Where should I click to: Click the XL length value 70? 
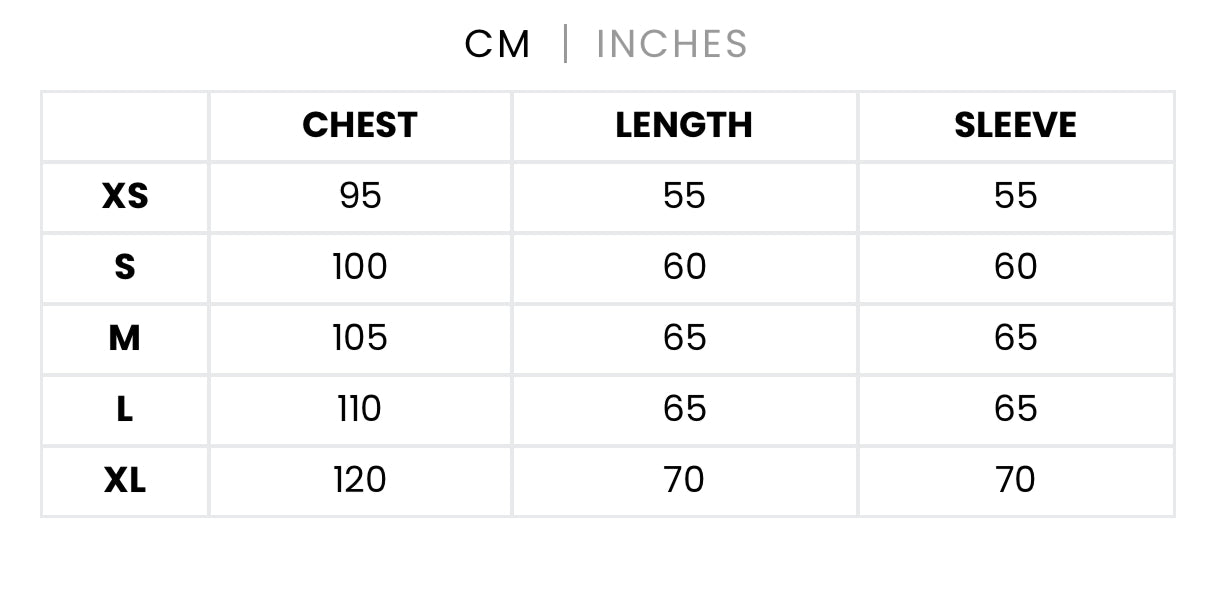pos(684,480)
